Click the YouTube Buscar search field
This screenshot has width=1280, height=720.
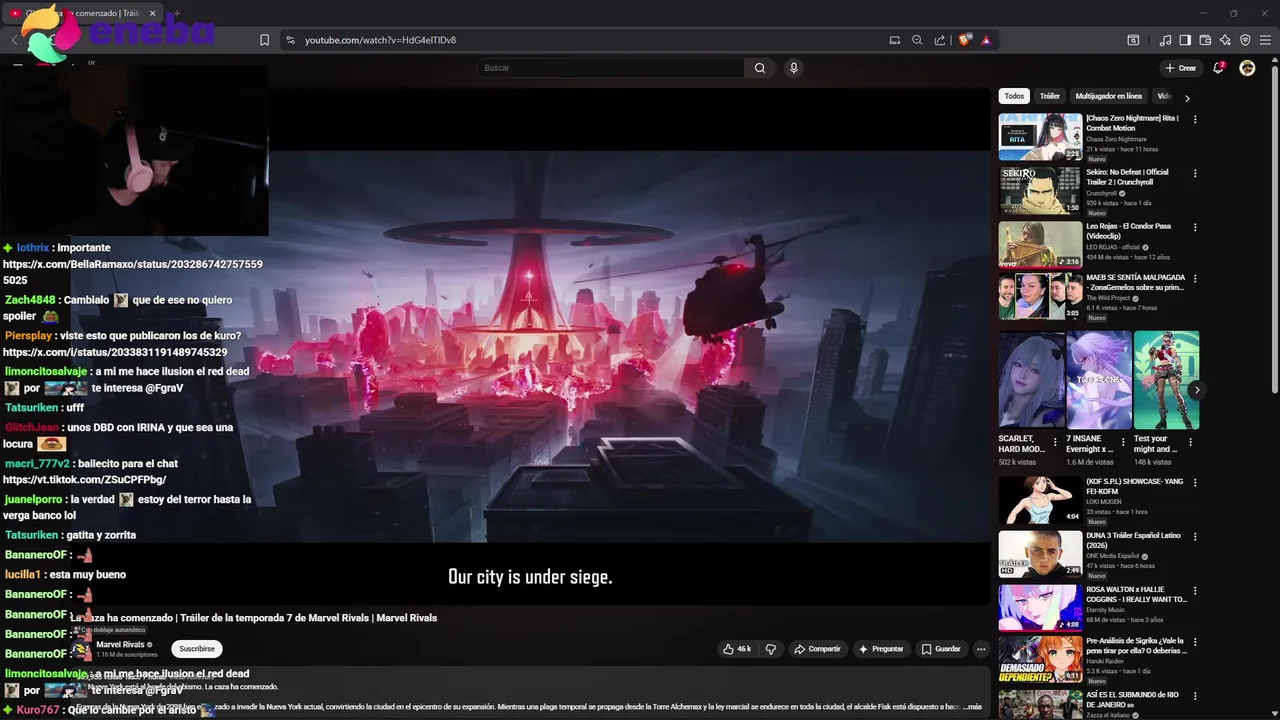pyautogui.click(x=610, y=68)
